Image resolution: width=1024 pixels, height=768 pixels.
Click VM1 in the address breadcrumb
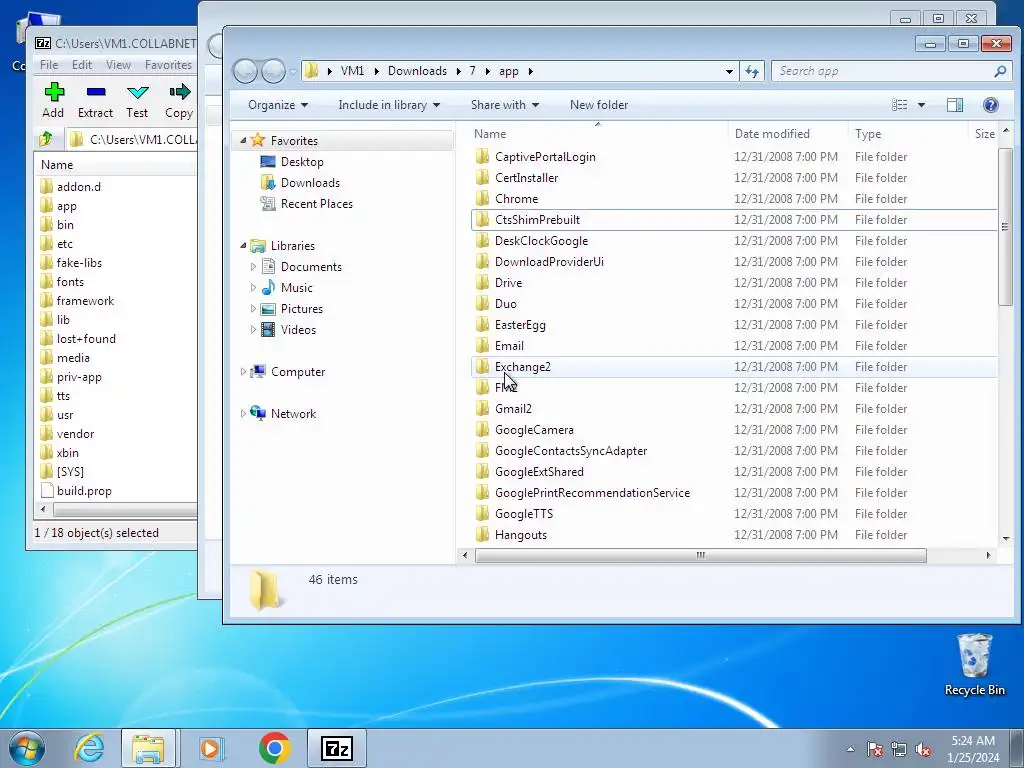[x=353, y=71]
